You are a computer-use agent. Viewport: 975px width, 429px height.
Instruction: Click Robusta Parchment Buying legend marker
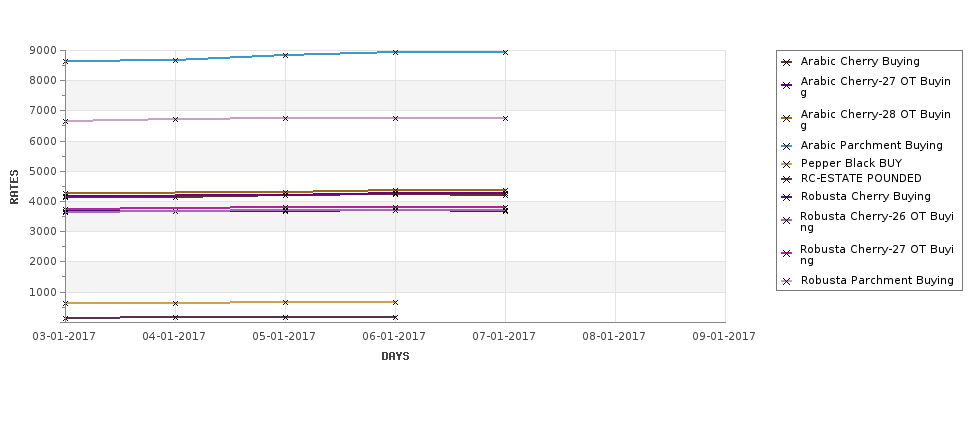click(787, 281)
